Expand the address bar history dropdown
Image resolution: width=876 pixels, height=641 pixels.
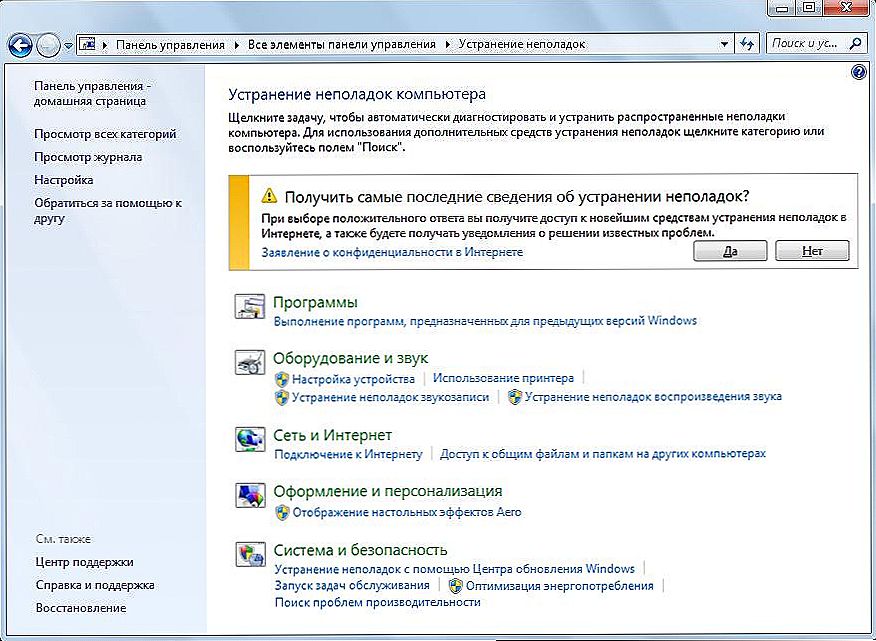(x=724, y=44)
